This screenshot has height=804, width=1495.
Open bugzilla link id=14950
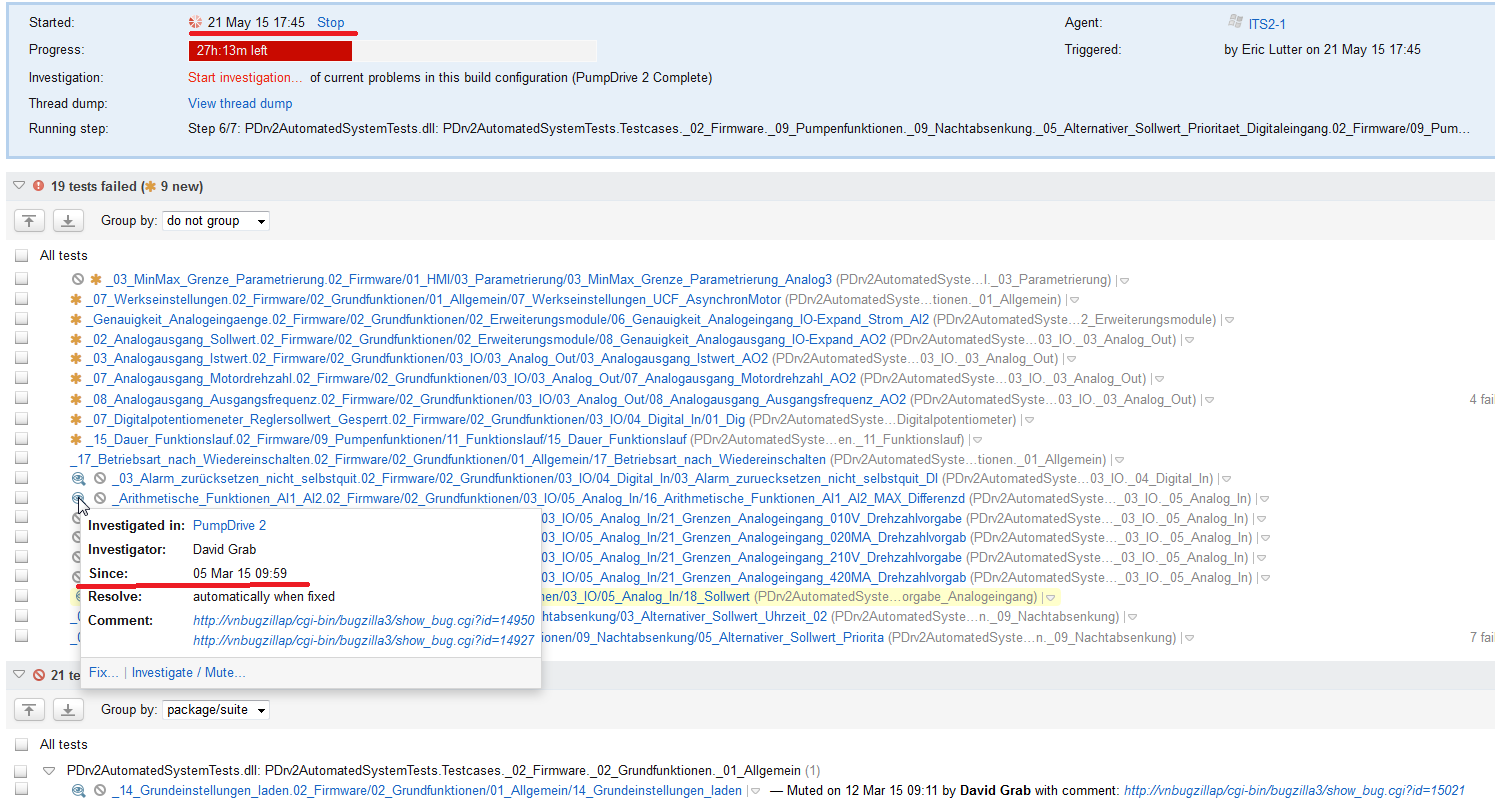coord(363,621)
